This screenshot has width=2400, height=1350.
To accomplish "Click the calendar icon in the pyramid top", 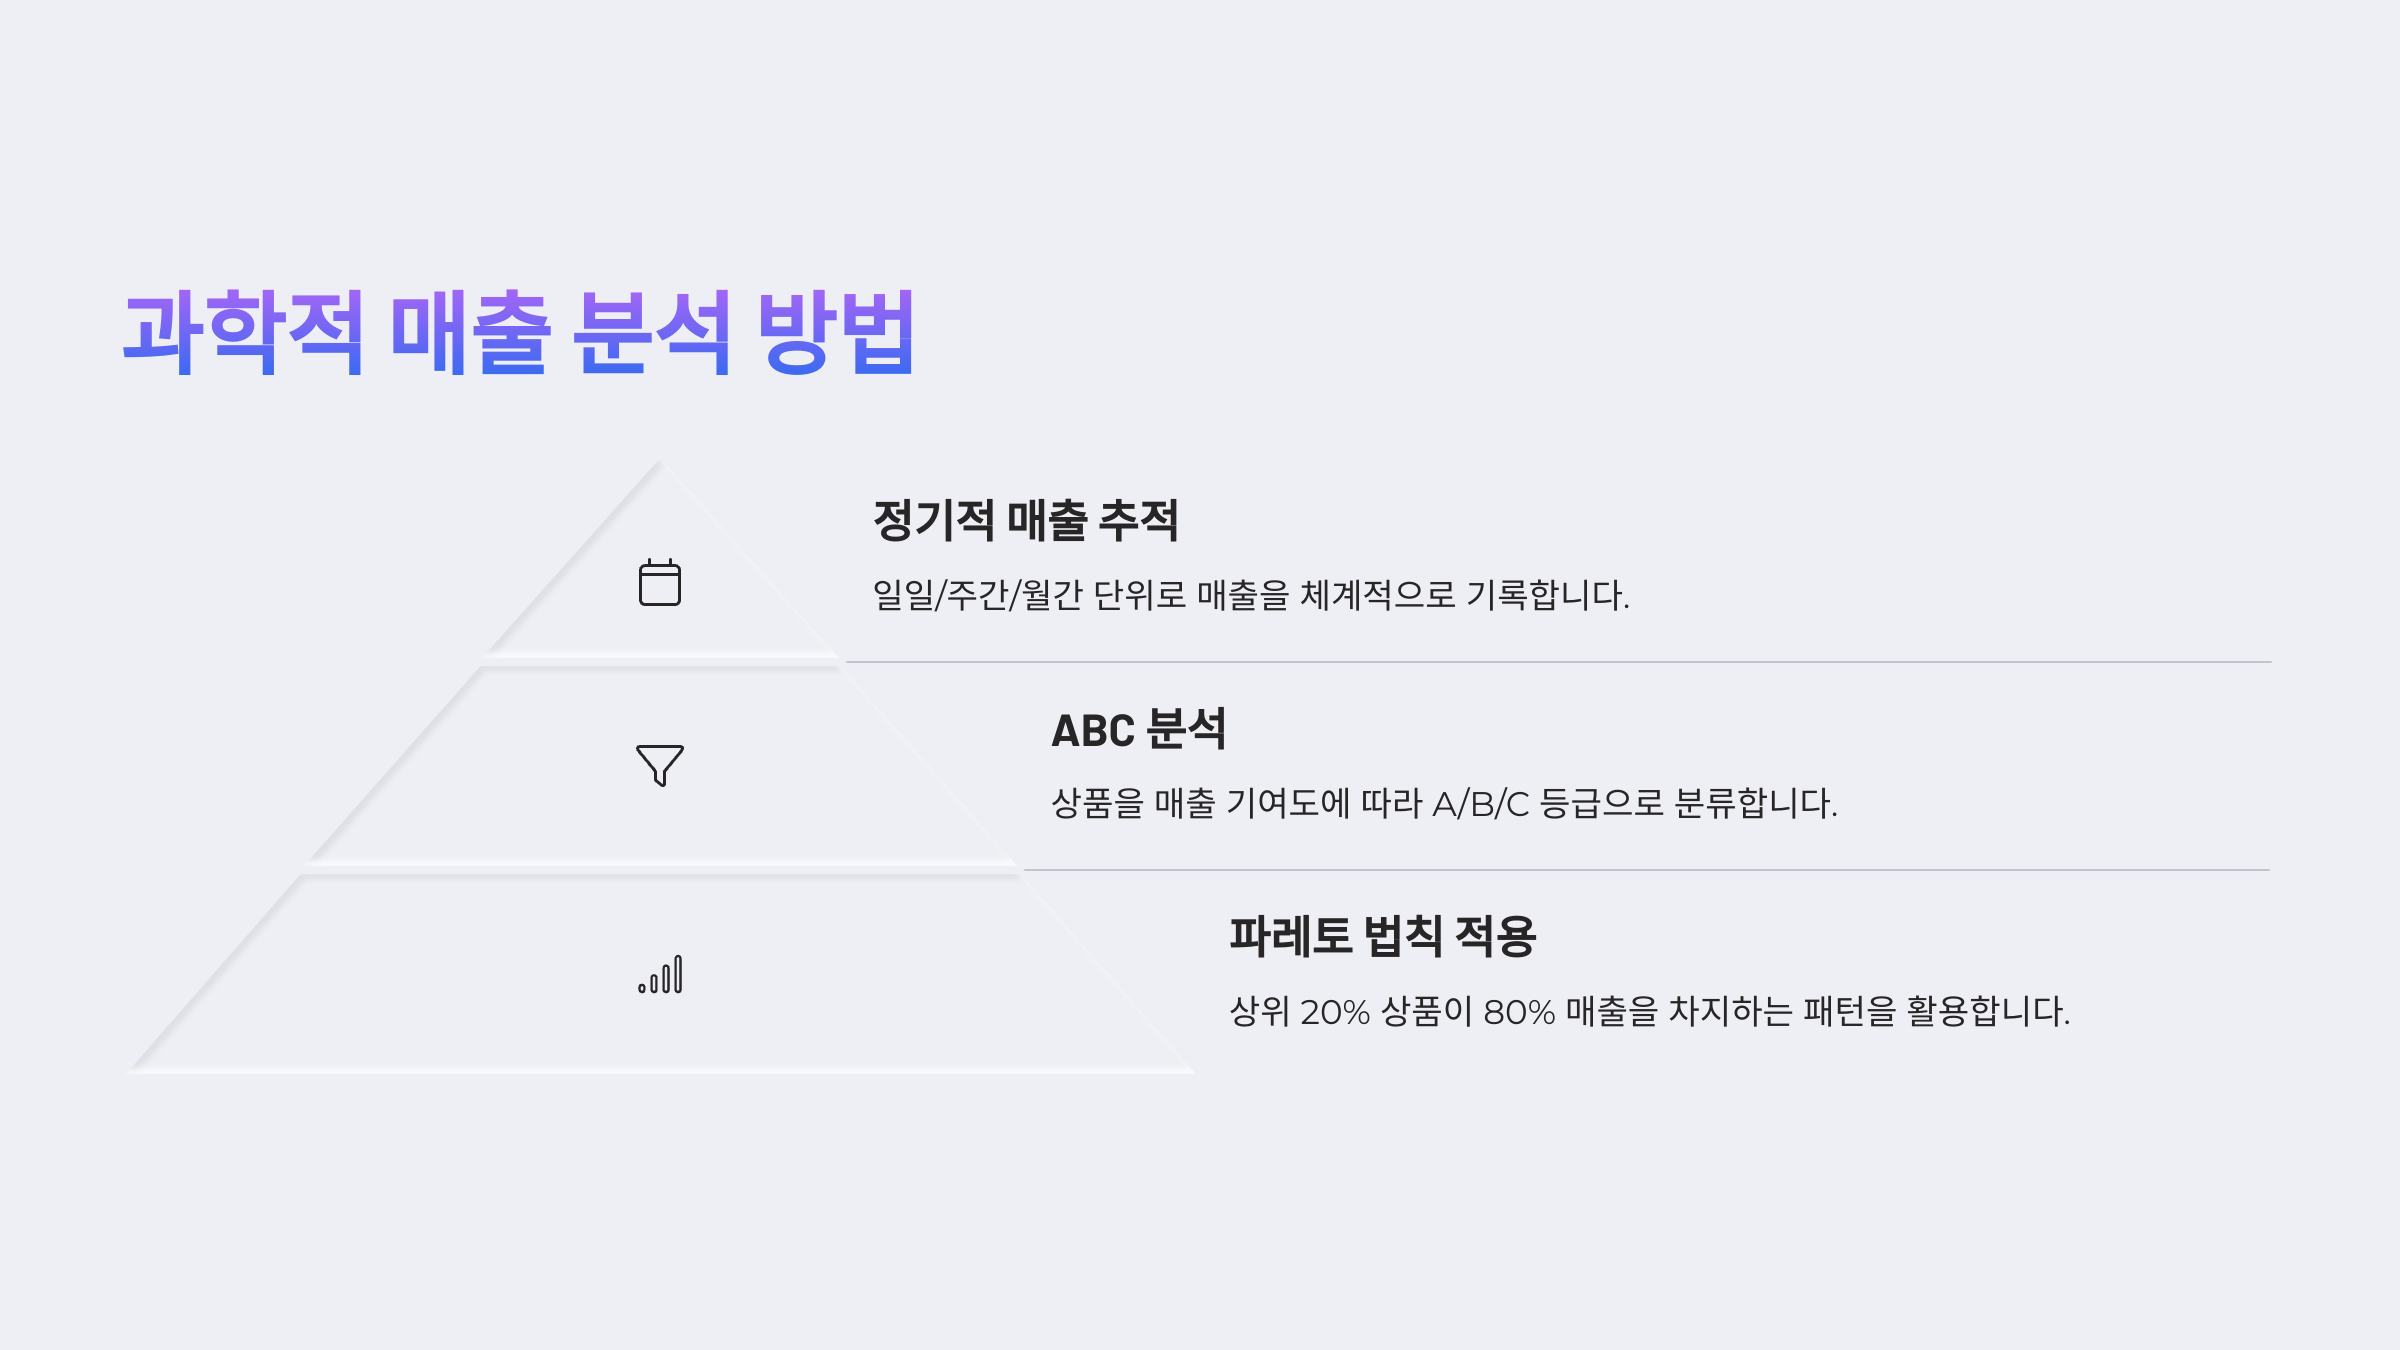I will tap(660, 582).
